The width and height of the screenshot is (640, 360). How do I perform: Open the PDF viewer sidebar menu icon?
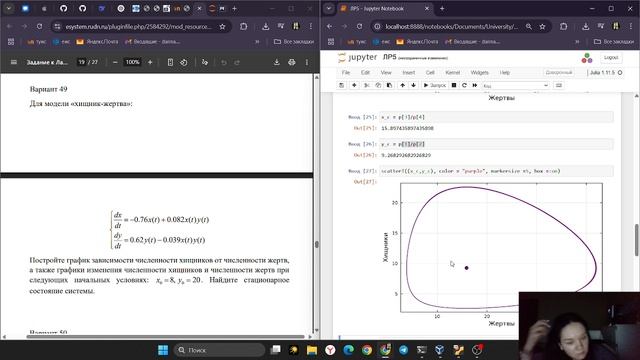(x=13, y=62)
